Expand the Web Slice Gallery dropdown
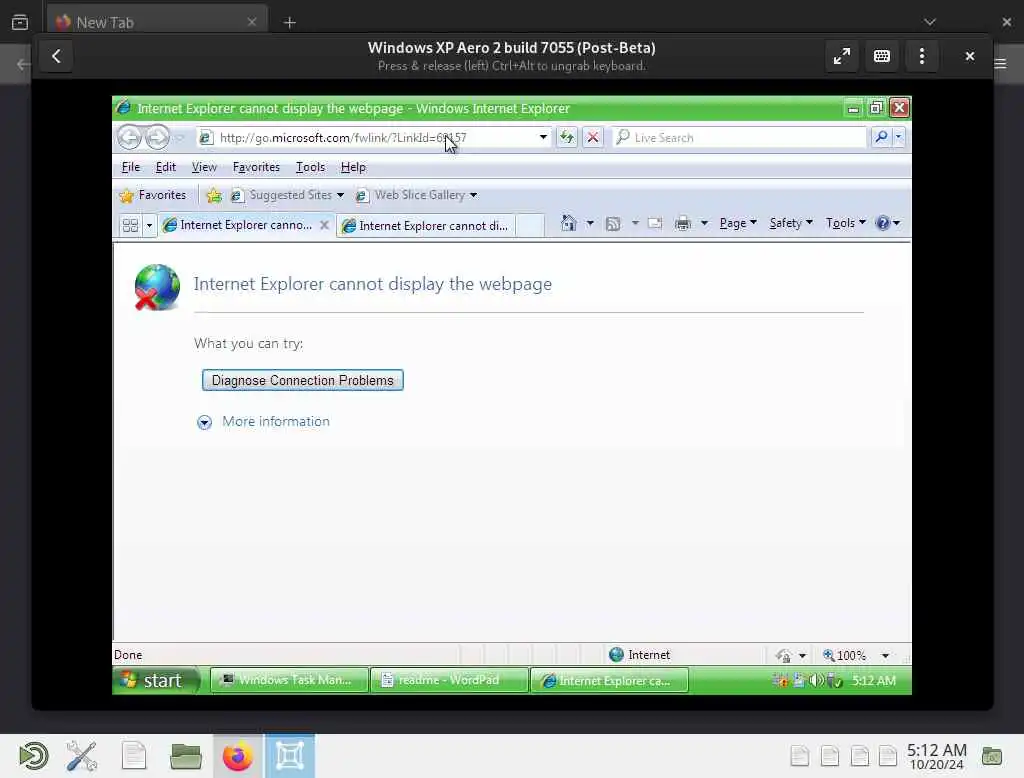The image size is (1024, 778). click(x=473, y=195)
